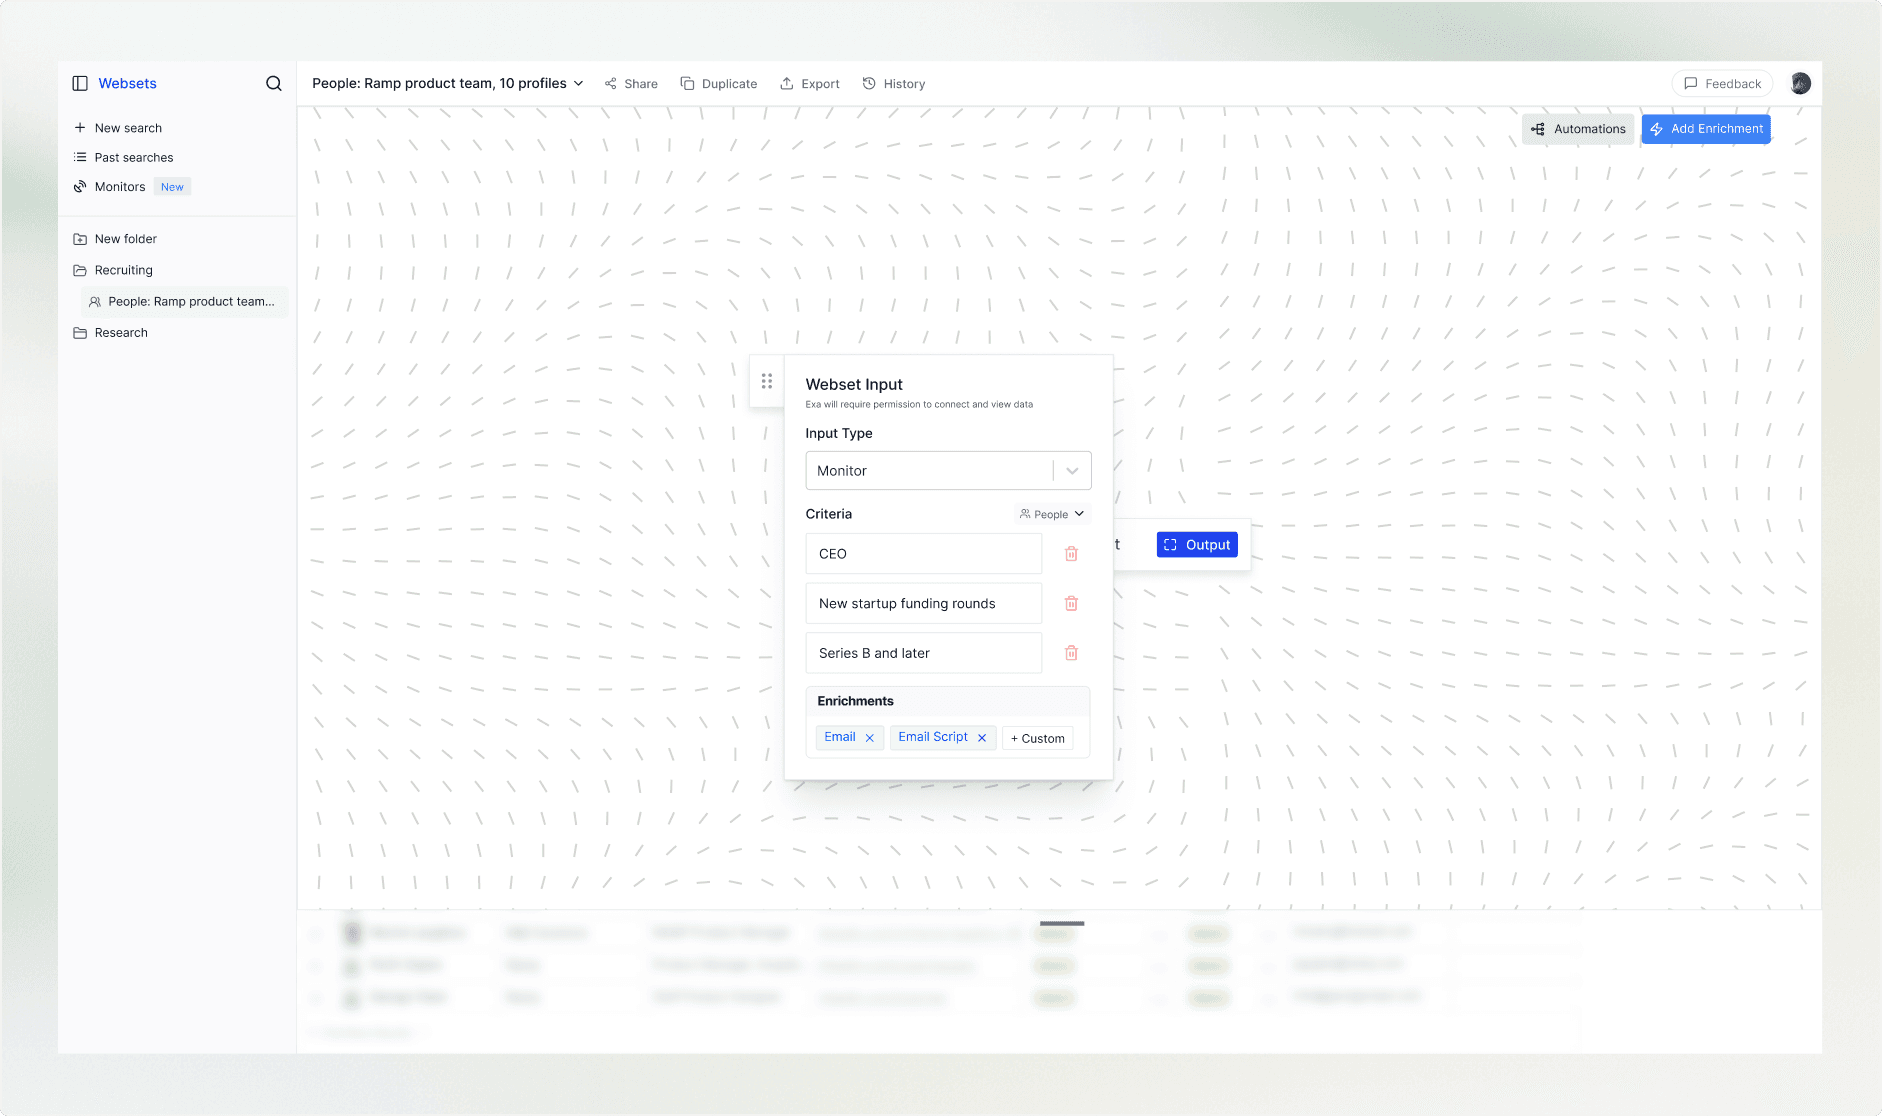Delete the CEO criterion
The height and width of the screenshot is (1116, 1882).
[1071, 554]
